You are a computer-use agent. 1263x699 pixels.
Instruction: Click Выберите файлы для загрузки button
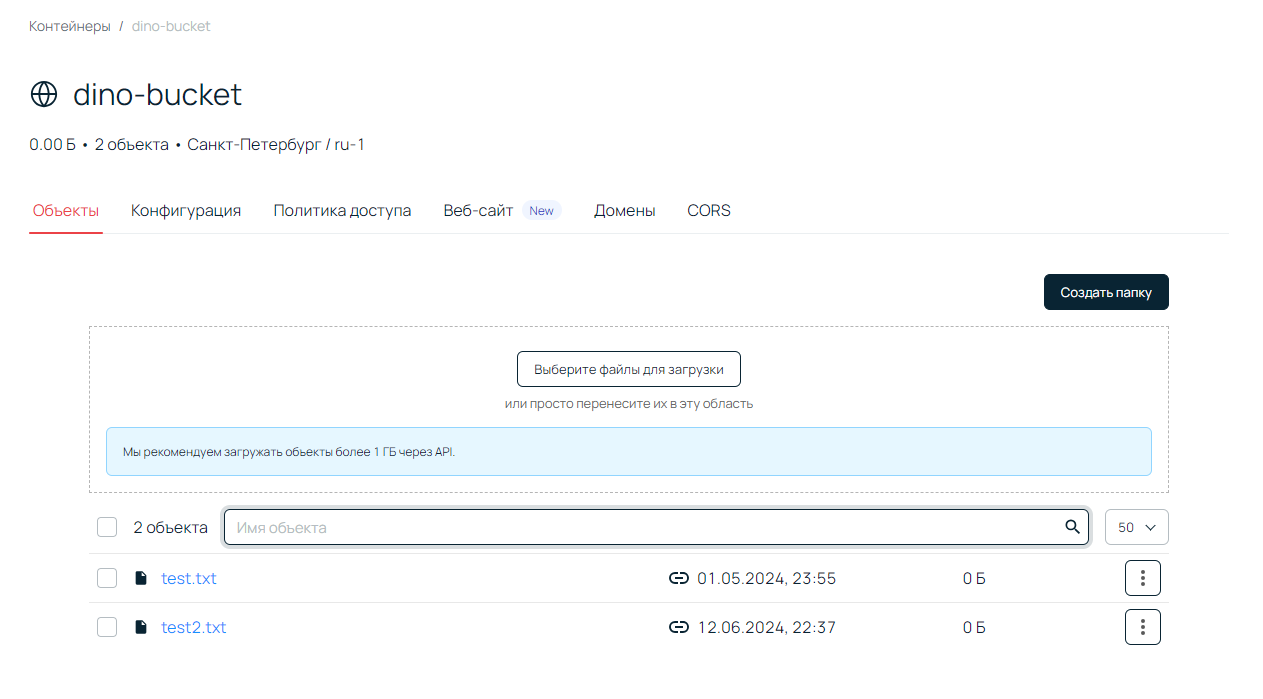click(x=628, y=369)
